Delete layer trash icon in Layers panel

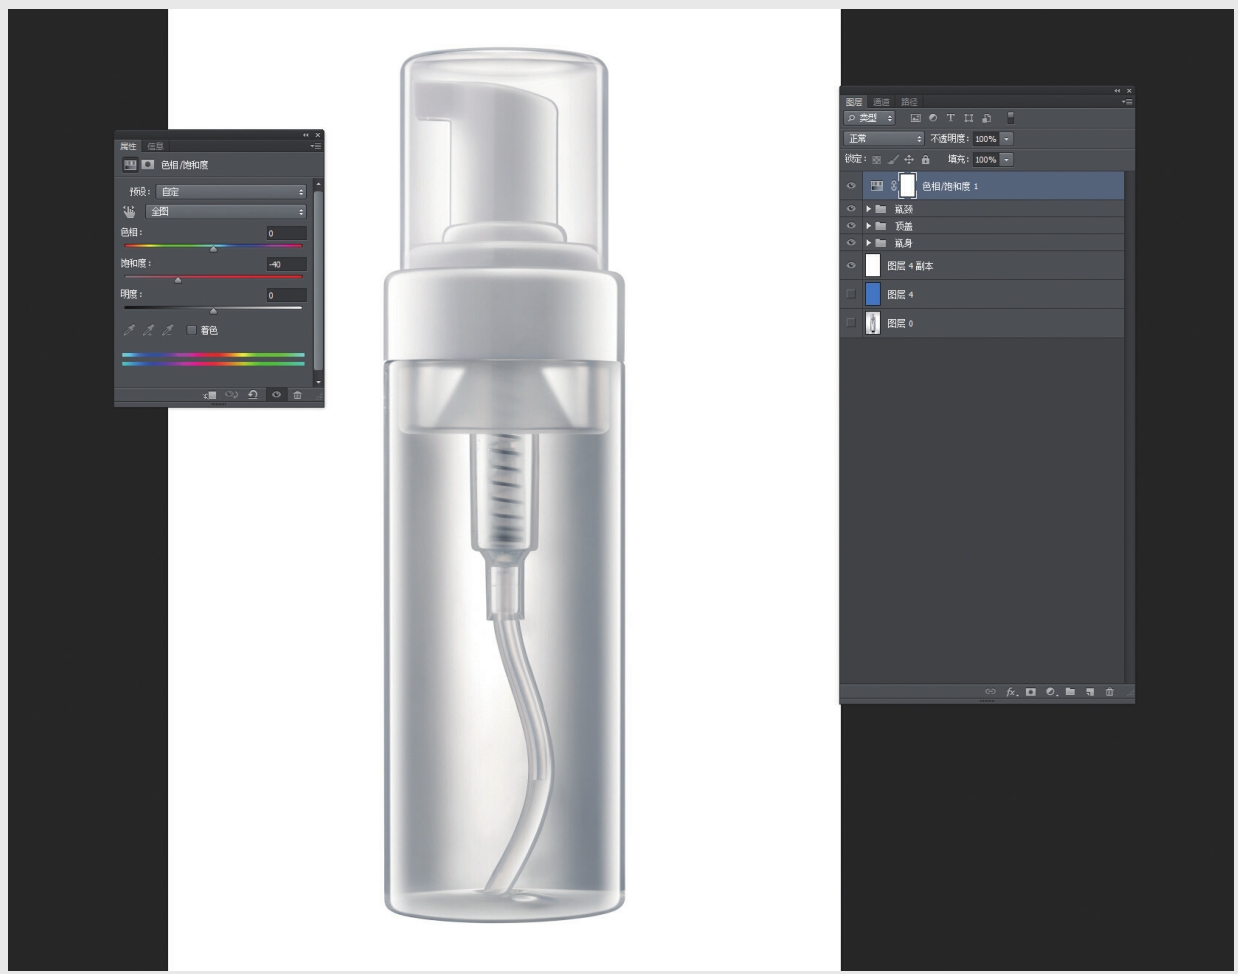point(1109,692)
